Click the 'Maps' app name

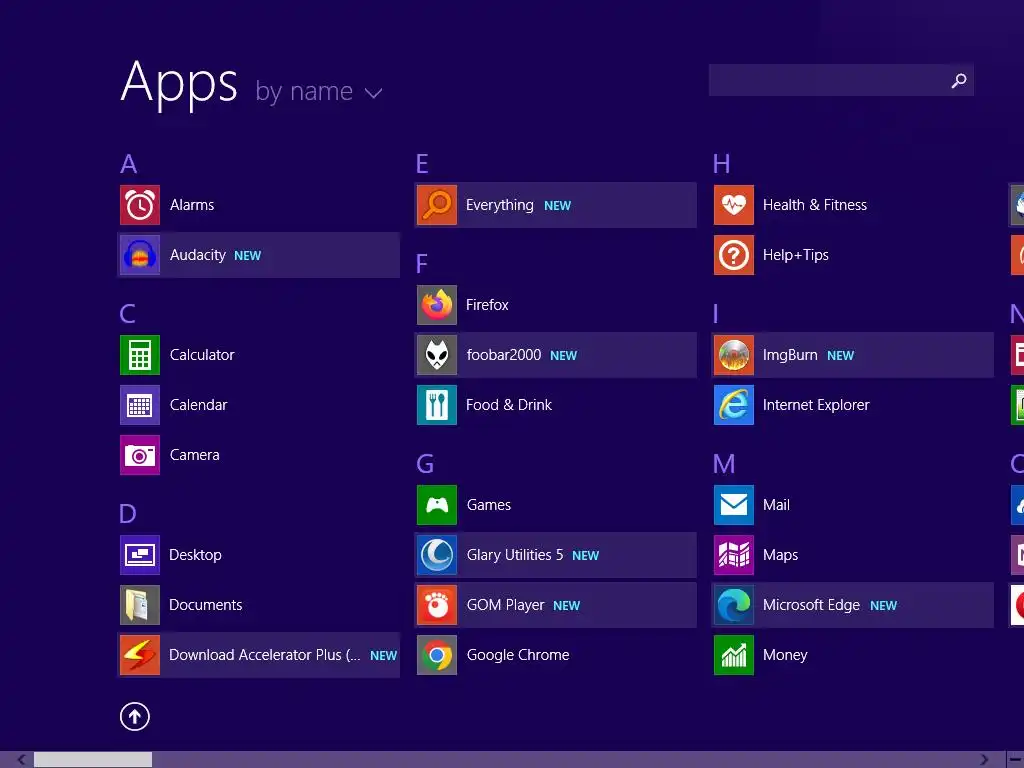pyautogui.click(x=780, y=555)
